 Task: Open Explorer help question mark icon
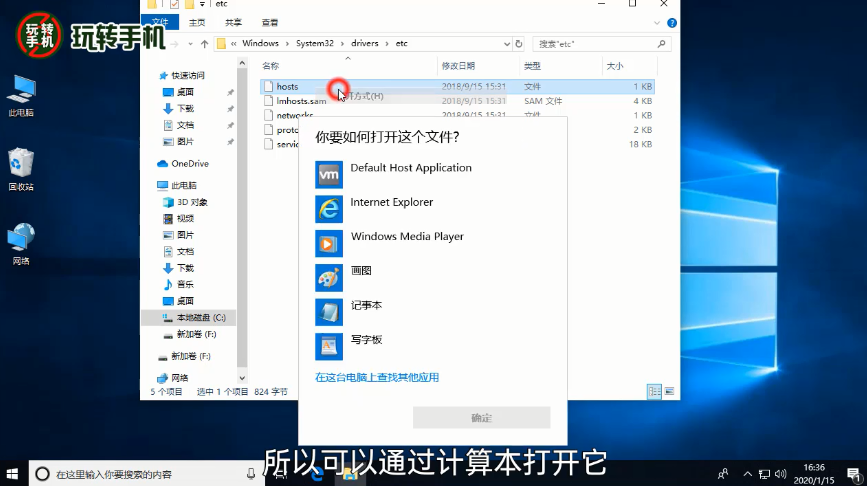(x=672, y=23)
